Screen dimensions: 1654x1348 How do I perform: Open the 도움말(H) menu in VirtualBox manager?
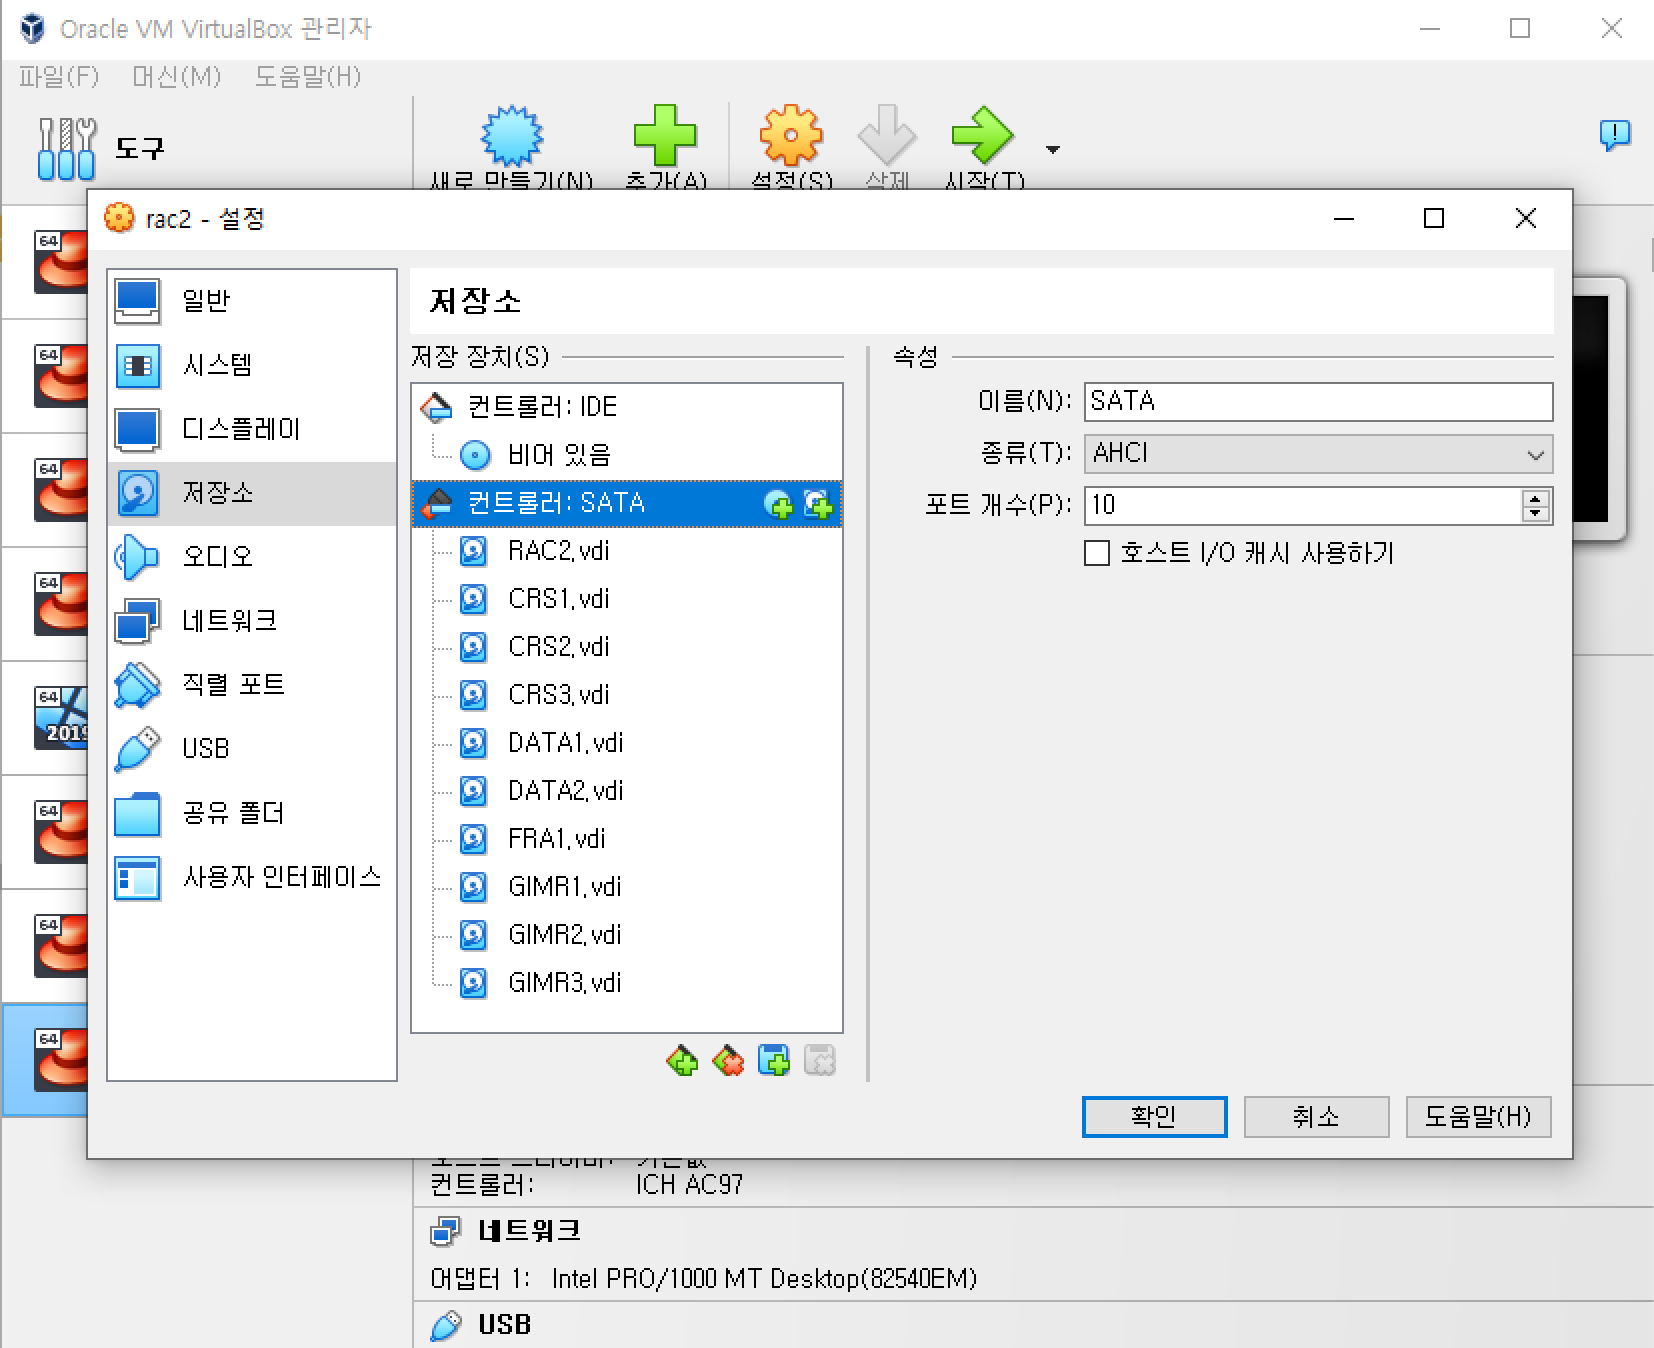tap(307, 77)
